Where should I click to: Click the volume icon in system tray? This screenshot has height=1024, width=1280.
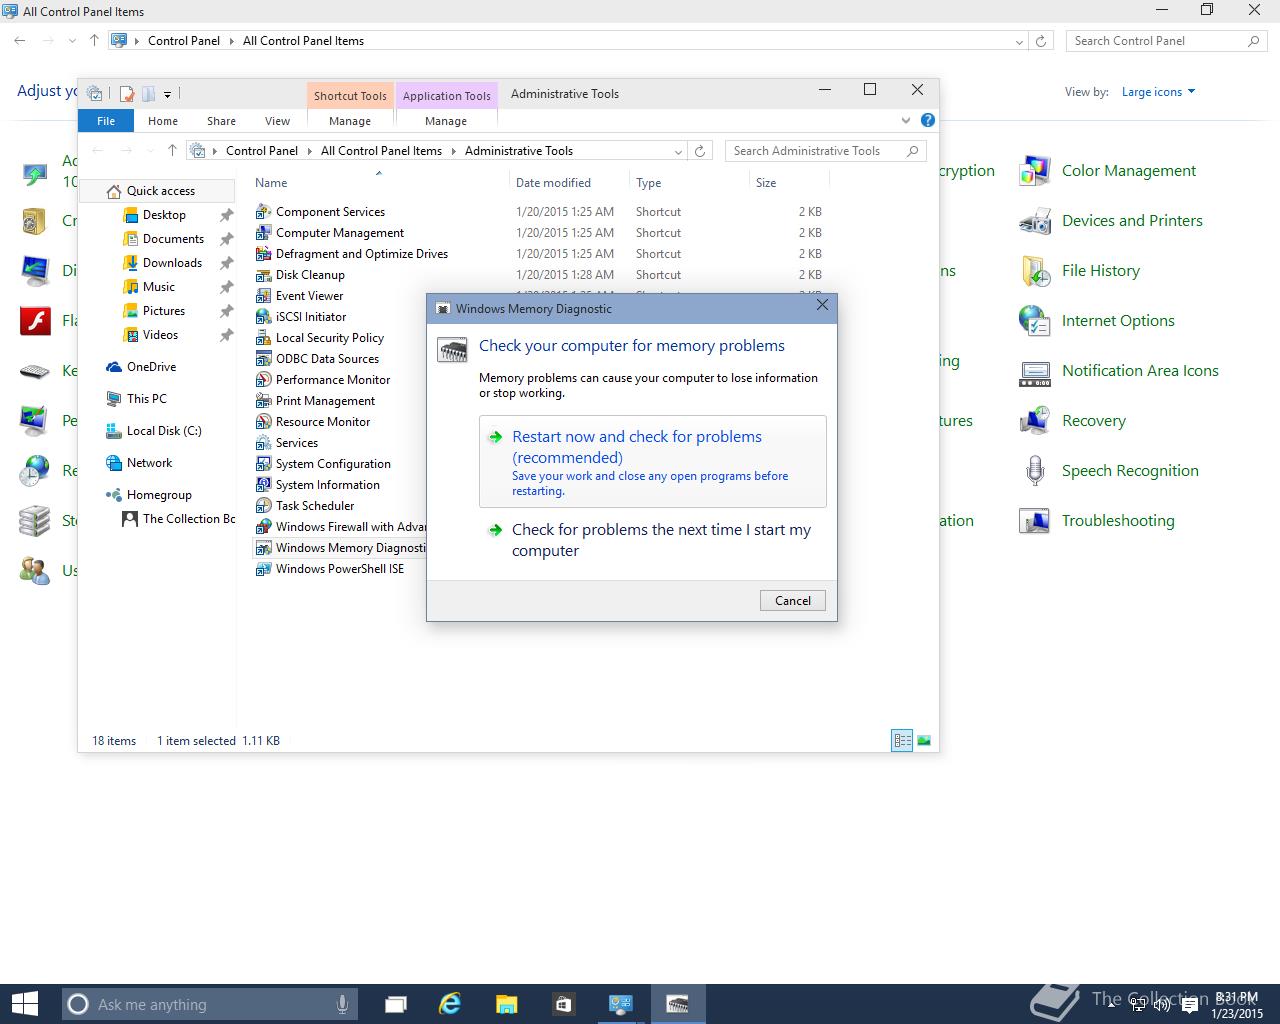(1161, 1006)
